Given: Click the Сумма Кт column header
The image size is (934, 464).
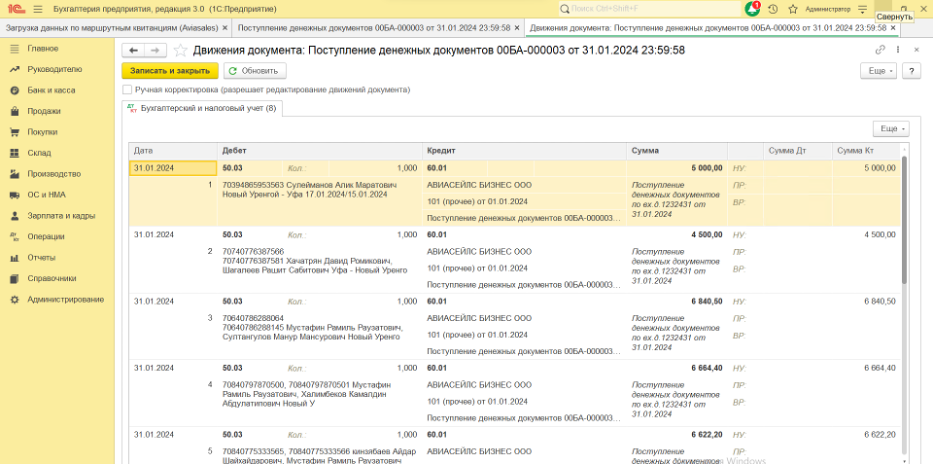Looking at the screenshot, I should point(865,151).
